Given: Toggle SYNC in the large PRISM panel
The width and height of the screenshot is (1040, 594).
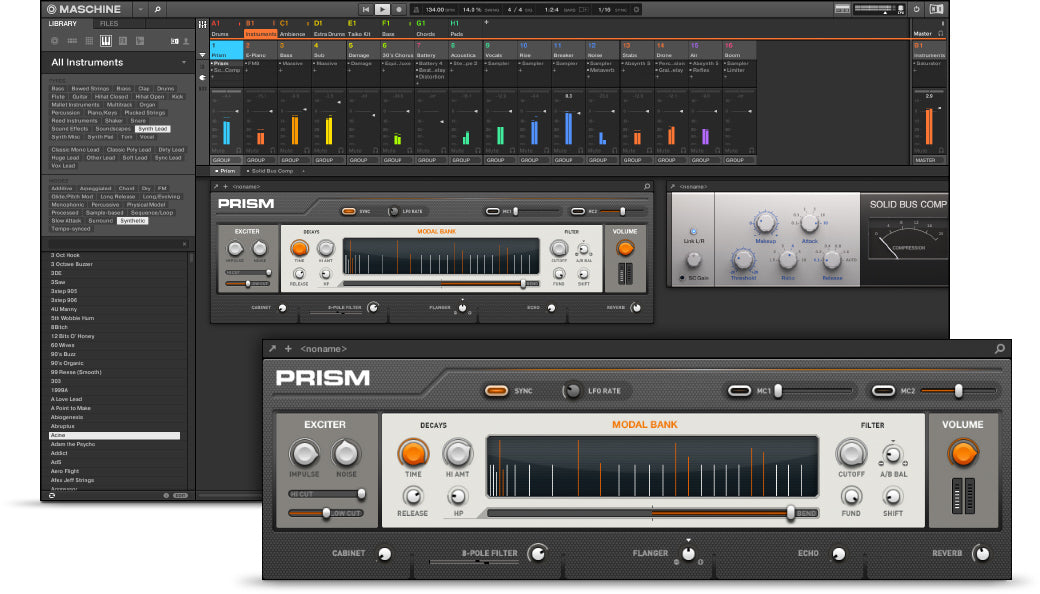Looking at the screenshot, I should 496,391.
